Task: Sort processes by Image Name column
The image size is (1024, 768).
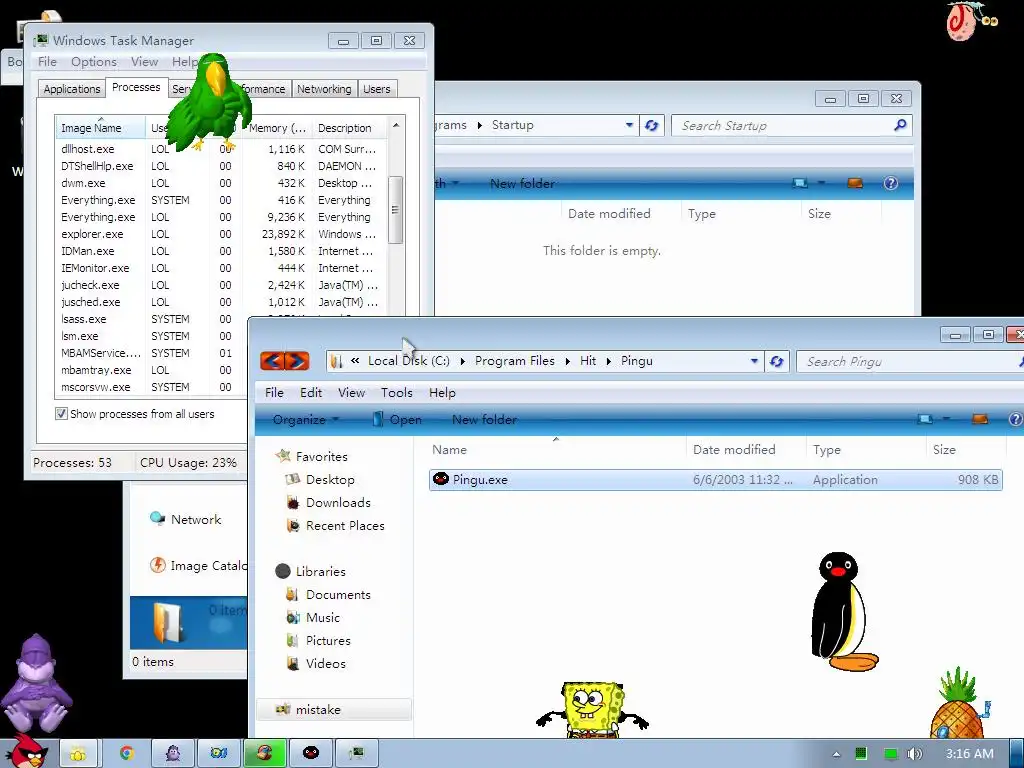Action: [101, 128]
